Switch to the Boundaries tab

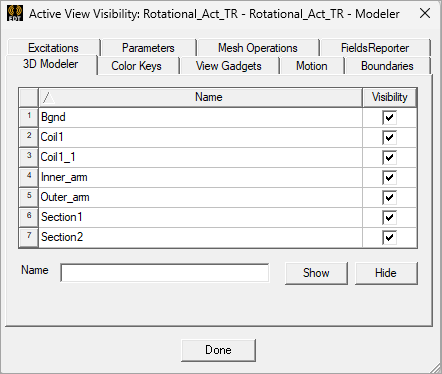click(x=387, y=66)
